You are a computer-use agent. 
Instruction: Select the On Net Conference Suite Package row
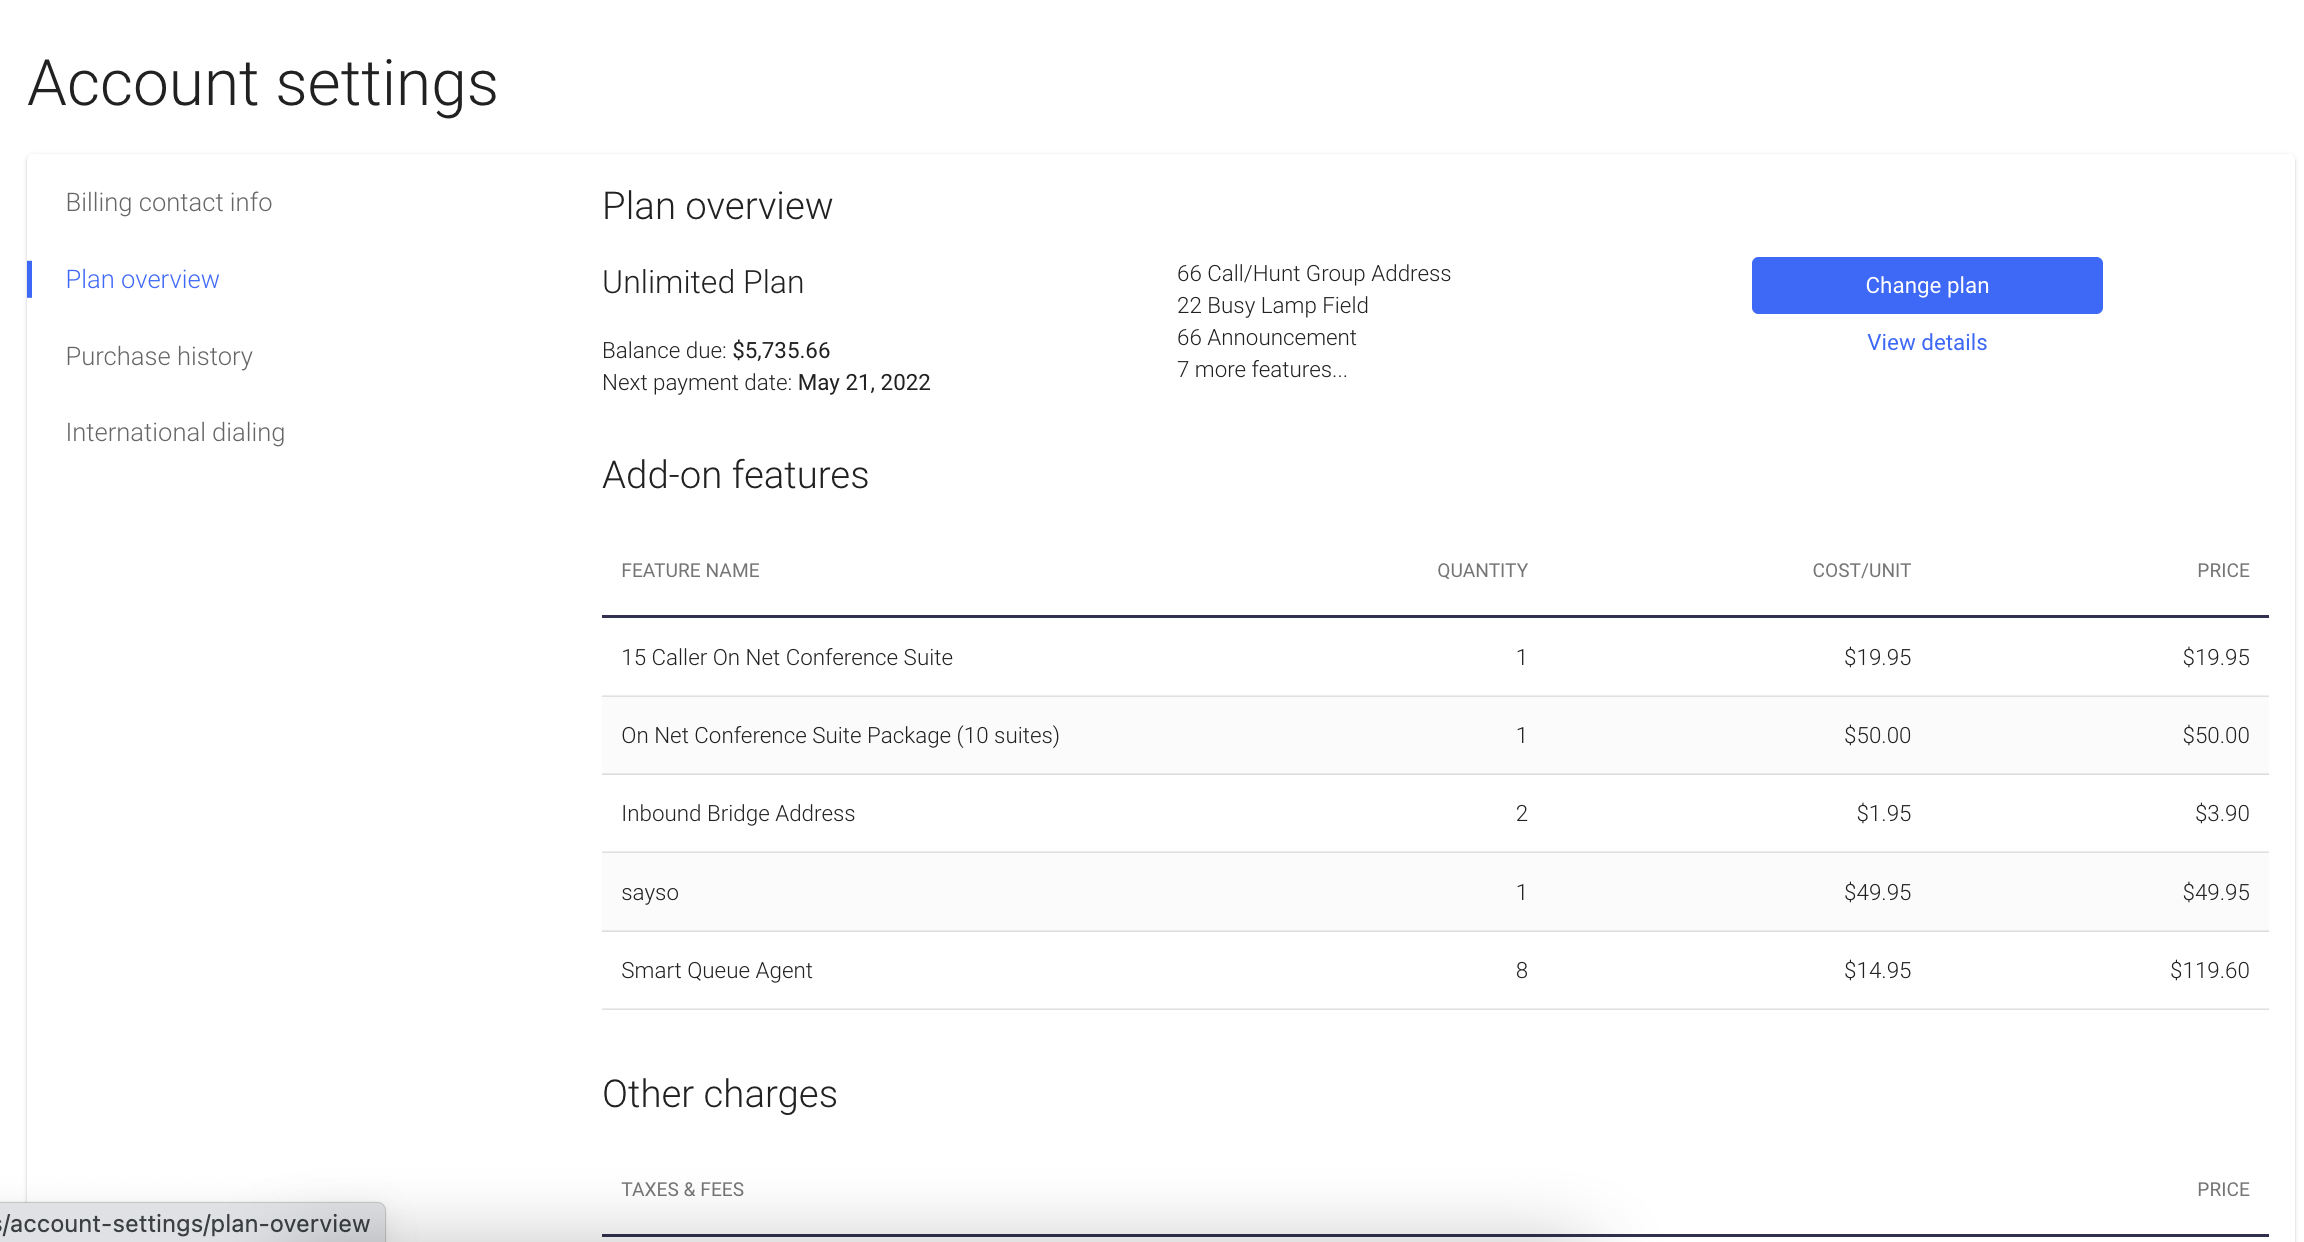[840, 735]
